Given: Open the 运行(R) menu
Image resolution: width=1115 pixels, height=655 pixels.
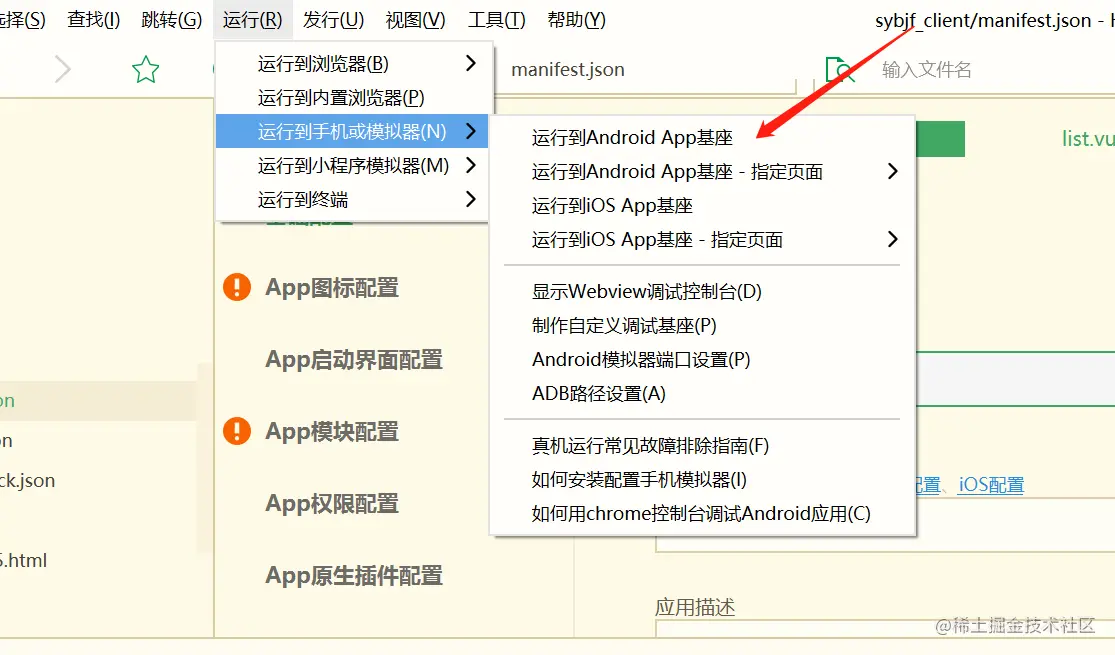Looking at the screenshot, I should click(252, 20).
